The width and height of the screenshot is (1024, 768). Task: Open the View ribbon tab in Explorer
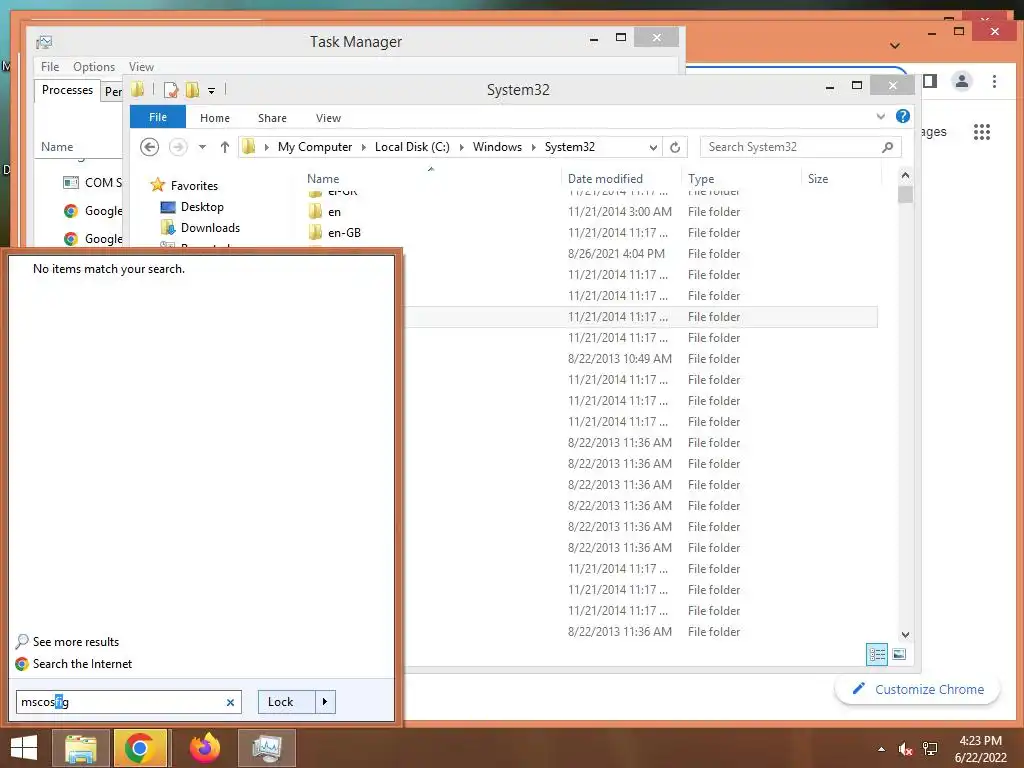click(328, 118)
